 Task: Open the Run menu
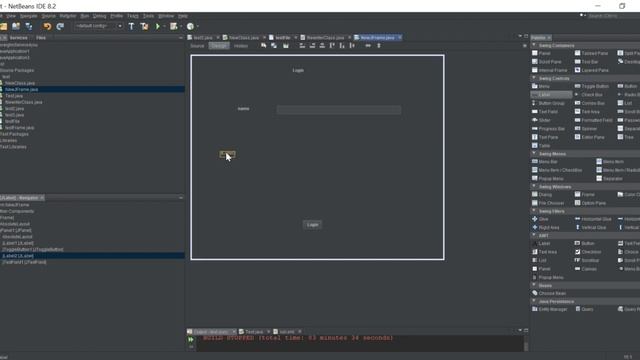(84, 16)
